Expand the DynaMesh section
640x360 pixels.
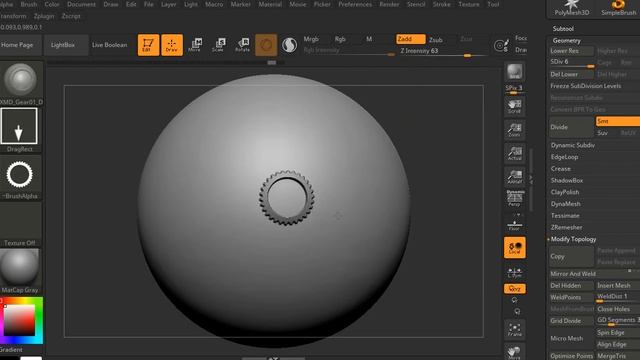pyautogui.click(x=566, y=204)
